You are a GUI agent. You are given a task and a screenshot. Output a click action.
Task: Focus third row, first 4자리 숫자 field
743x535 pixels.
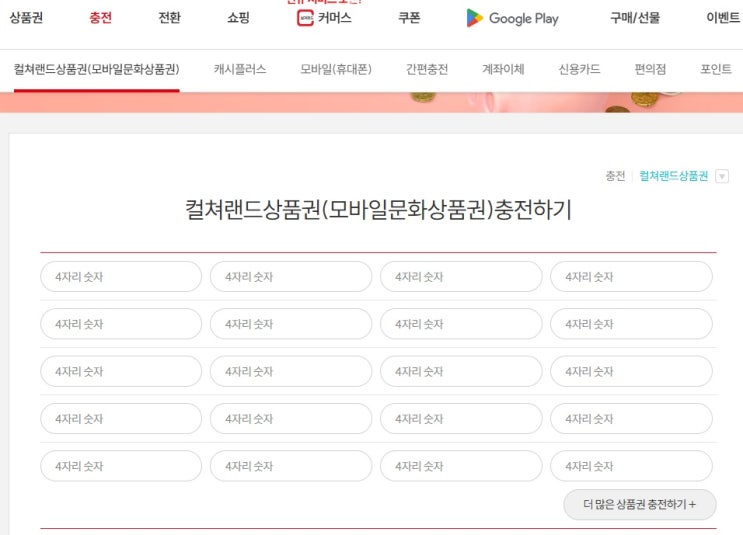click(121, 372)
